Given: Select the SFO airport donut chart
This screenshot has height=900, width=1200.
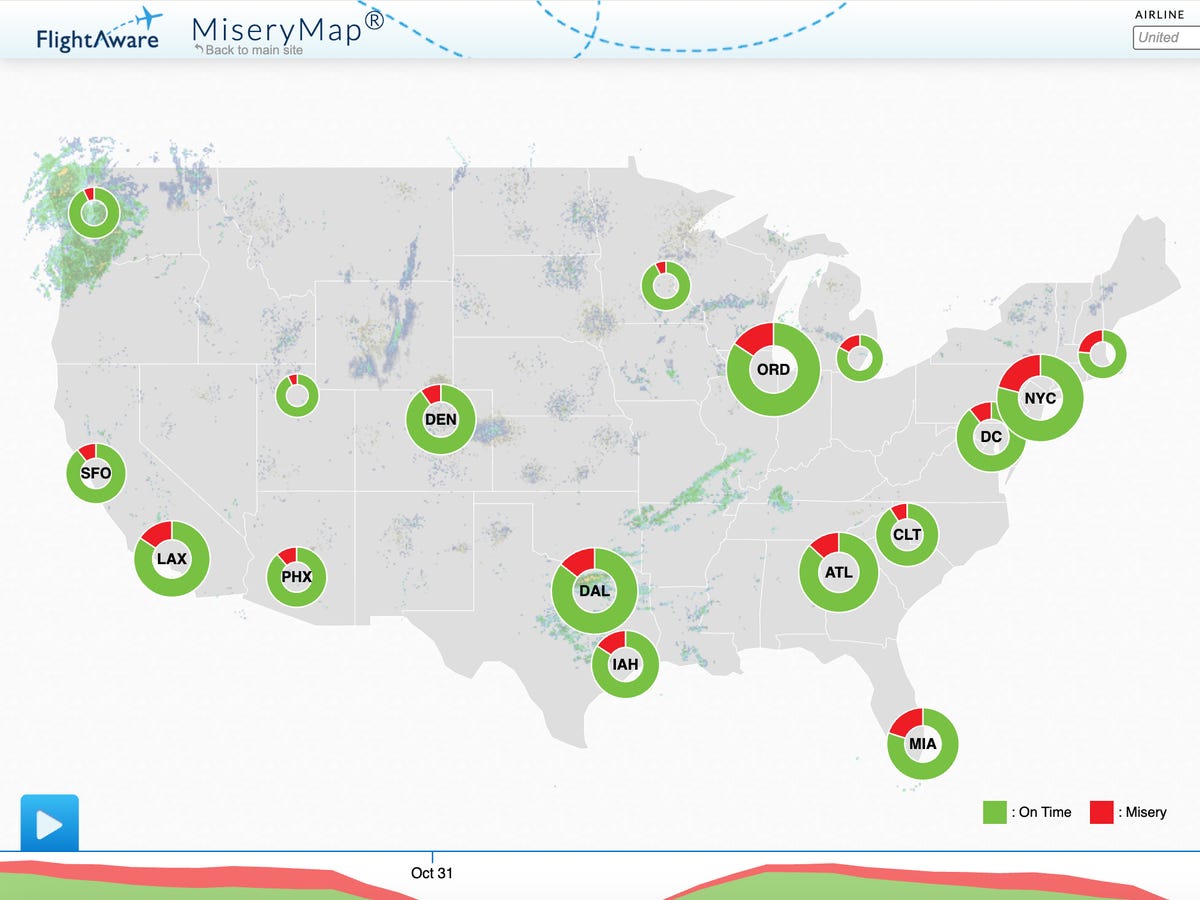Looking at the screenshot, I should [x=96, y=473].
